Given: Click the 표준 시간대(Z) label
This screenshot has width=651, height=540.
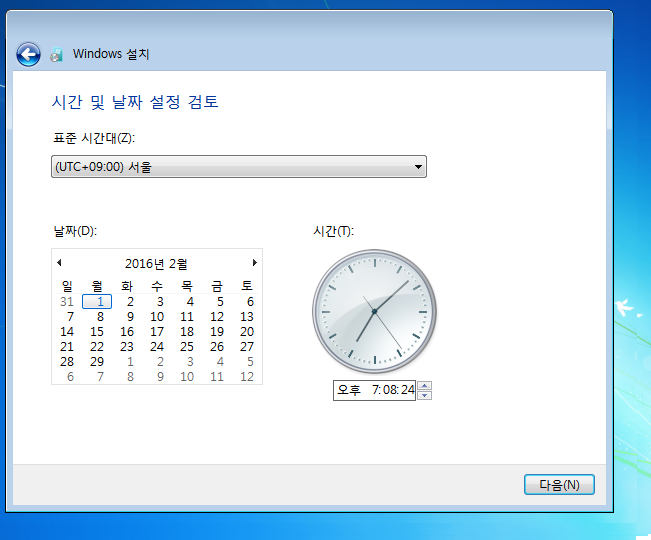Looking at the screenshot, I should (x=94, y=138).
